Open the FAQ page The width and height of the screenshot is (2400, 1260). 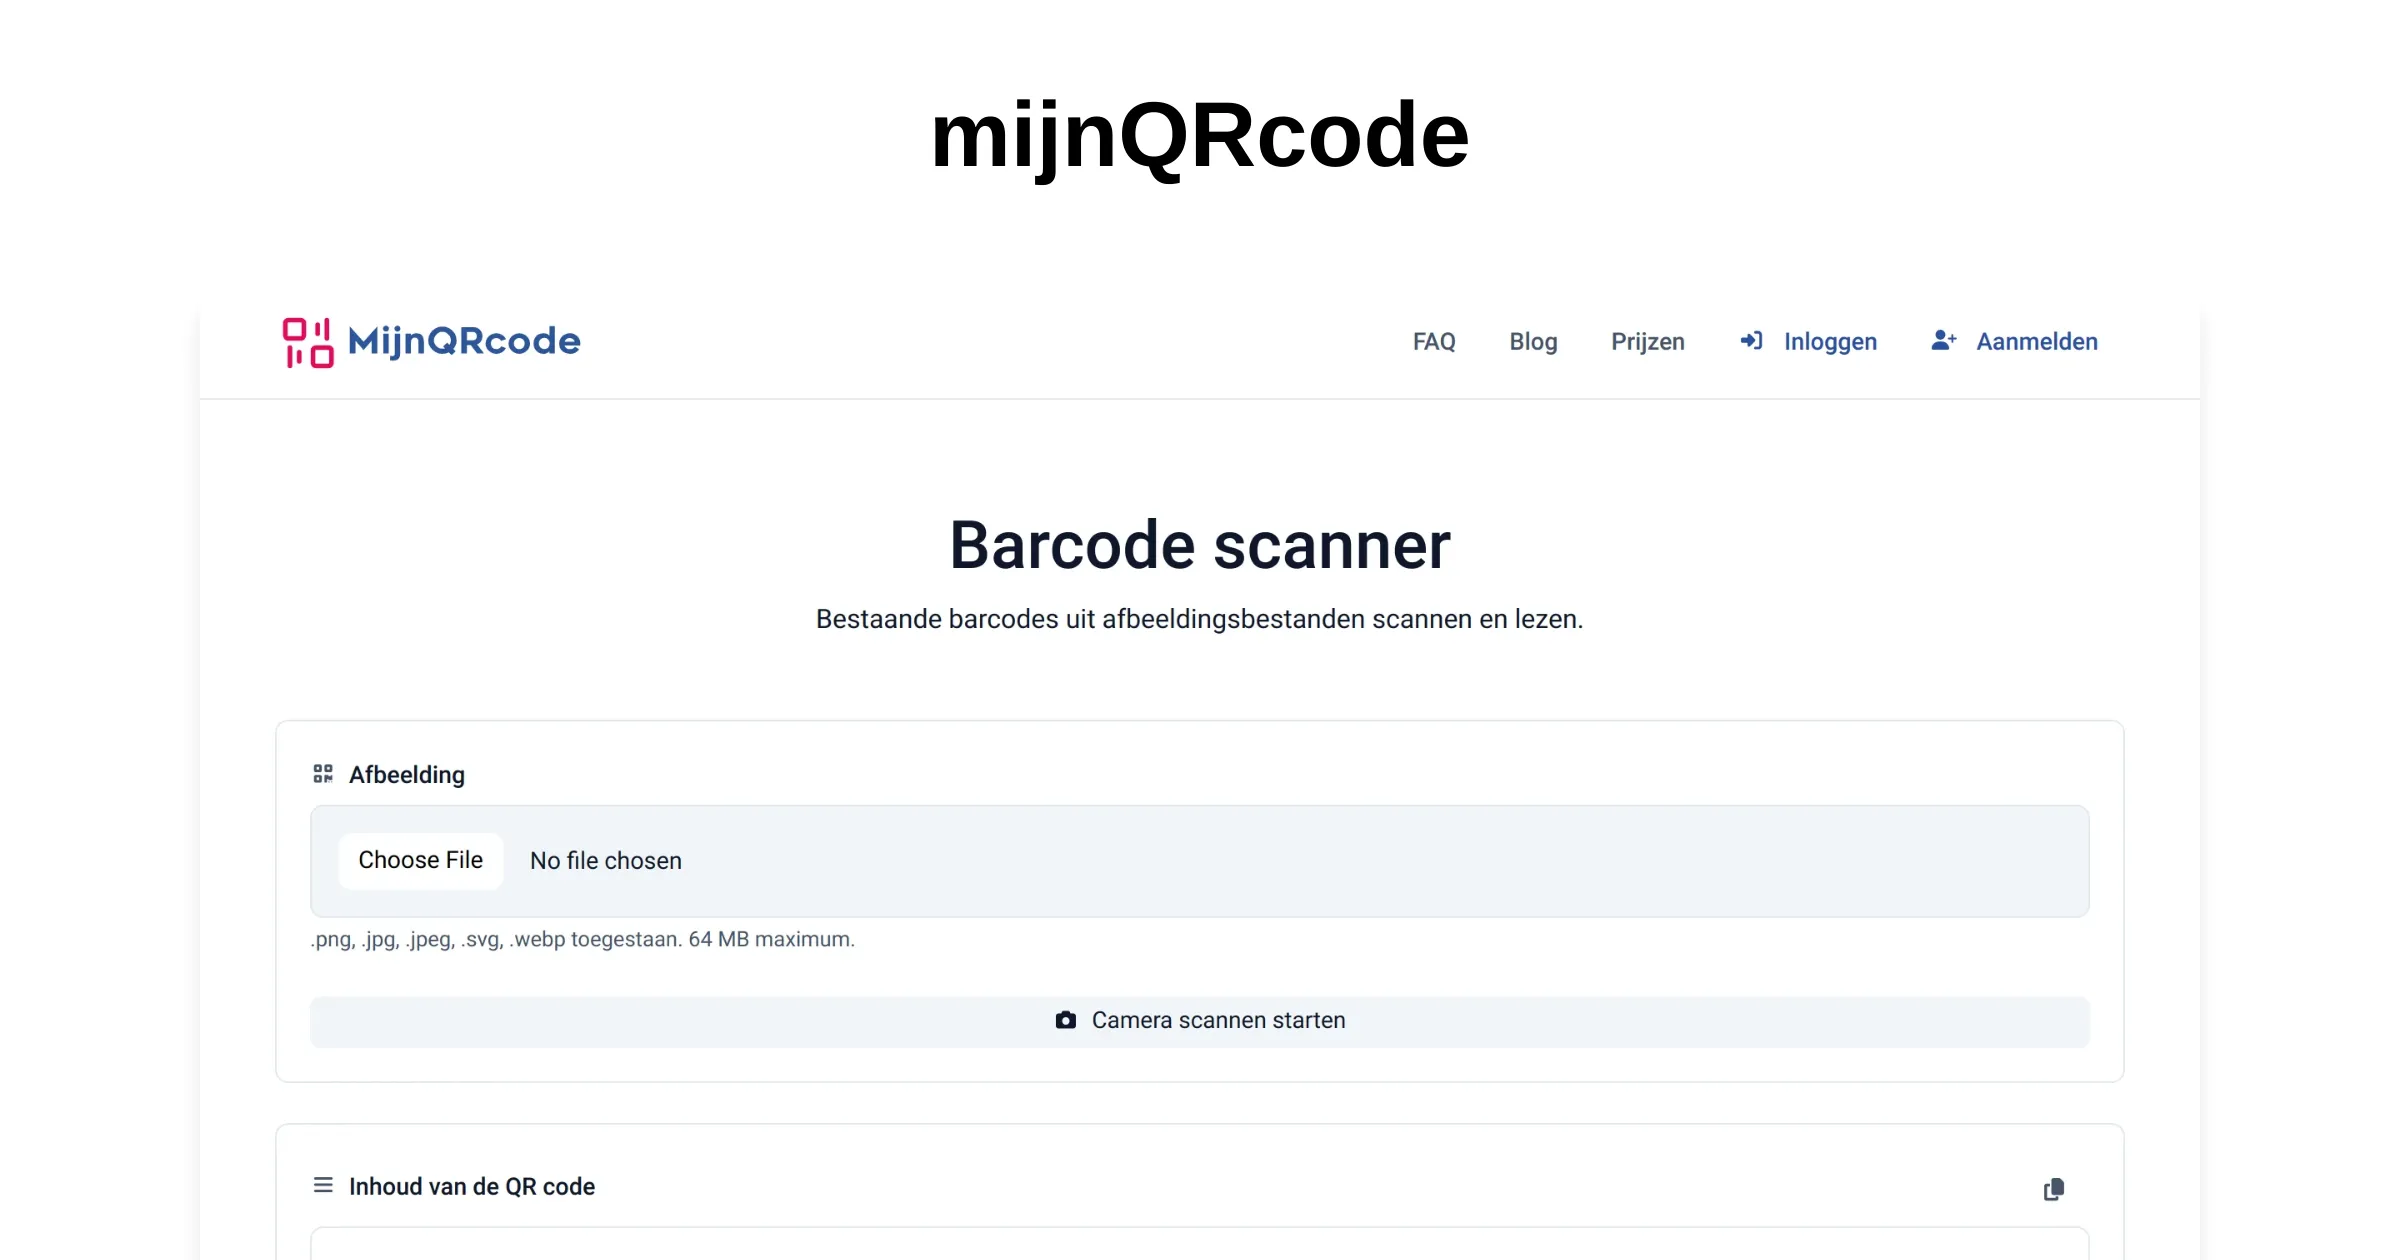point(1434,341)
